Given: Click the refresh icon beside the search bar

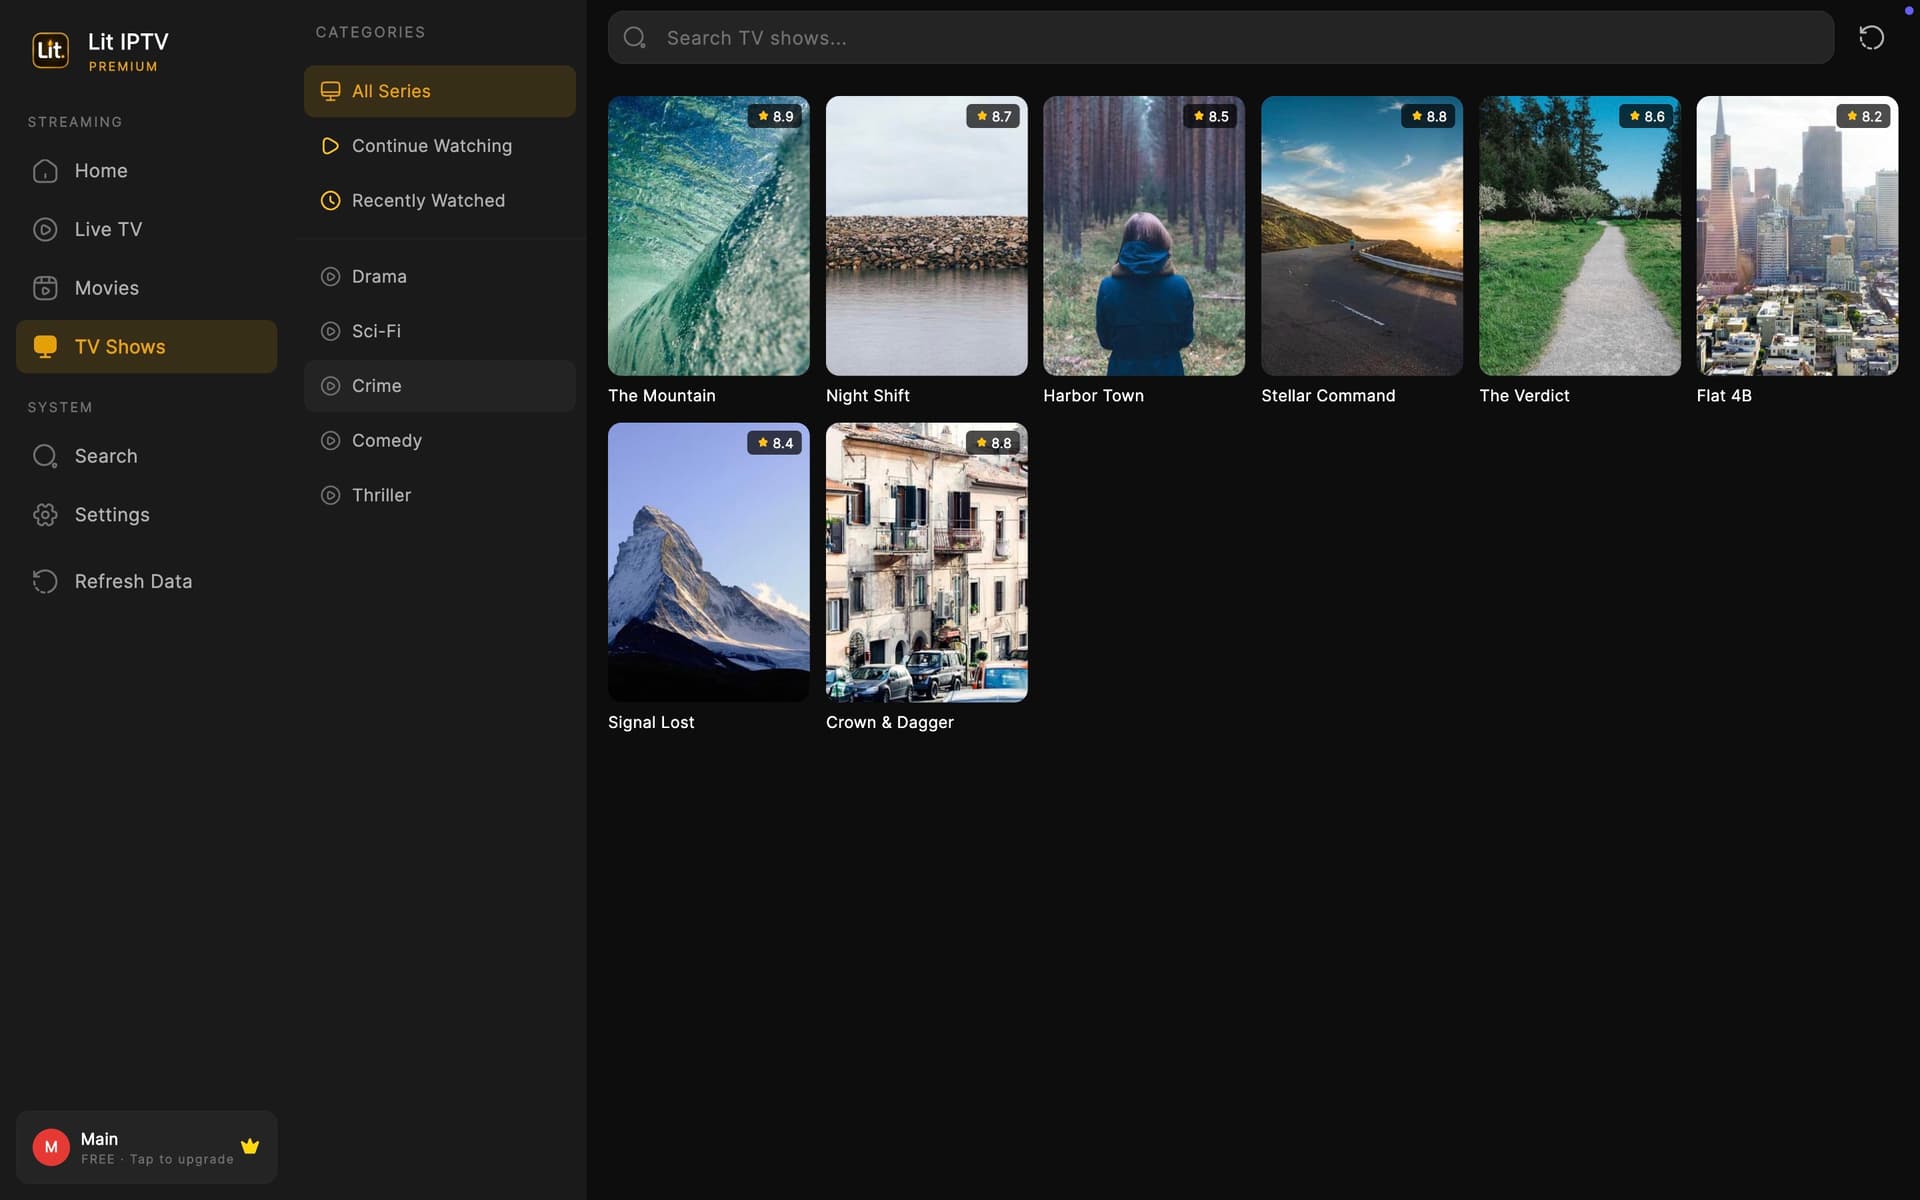Looking at the screenshot, I should click(1871, 37).
